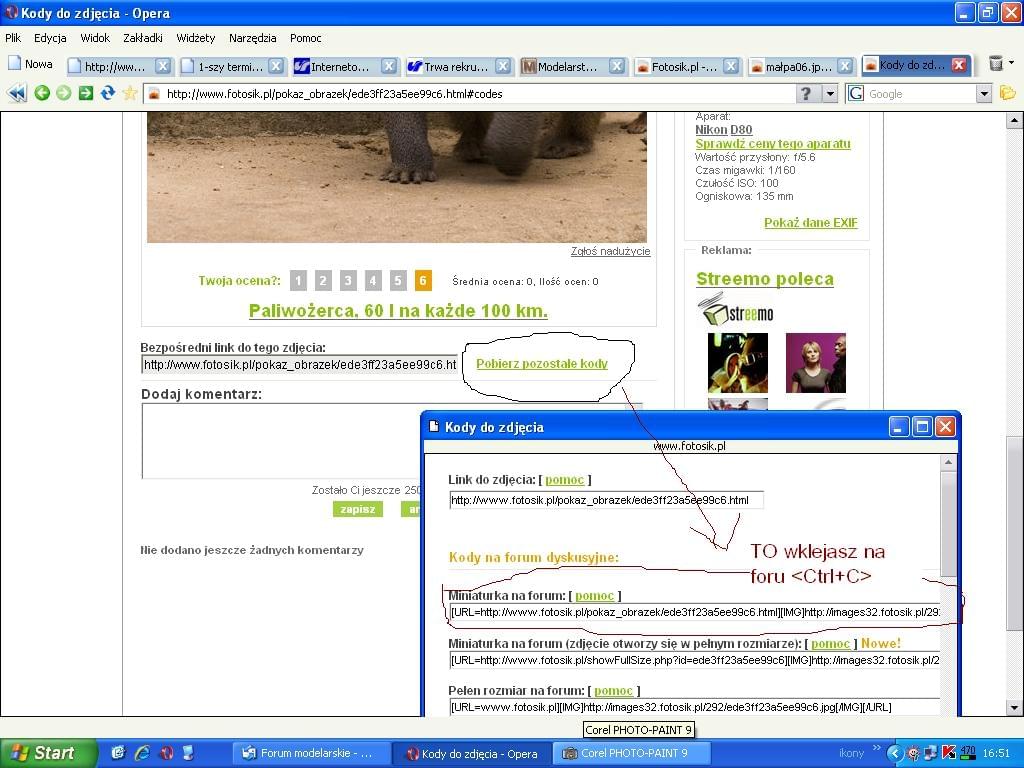Rate the photo with score 6

coord(423,281)
